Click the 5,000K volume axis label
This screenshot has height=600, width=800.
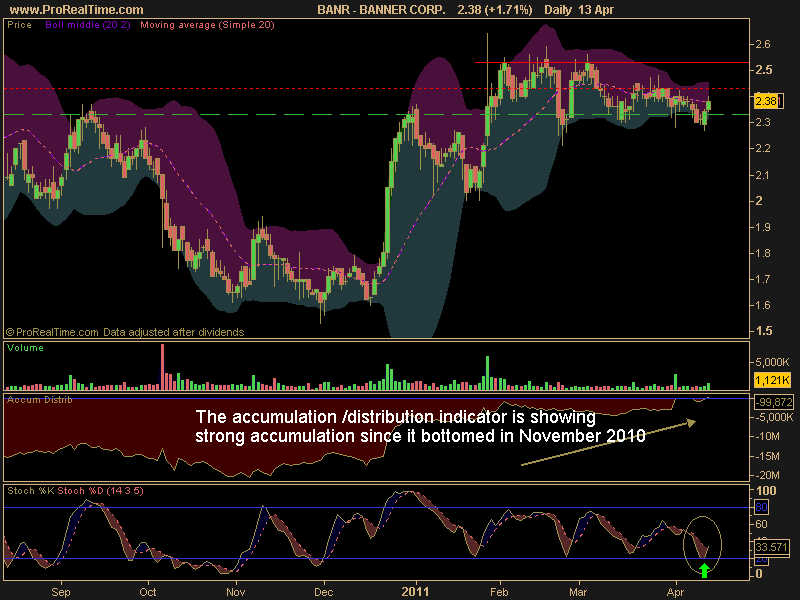(772, 362)
